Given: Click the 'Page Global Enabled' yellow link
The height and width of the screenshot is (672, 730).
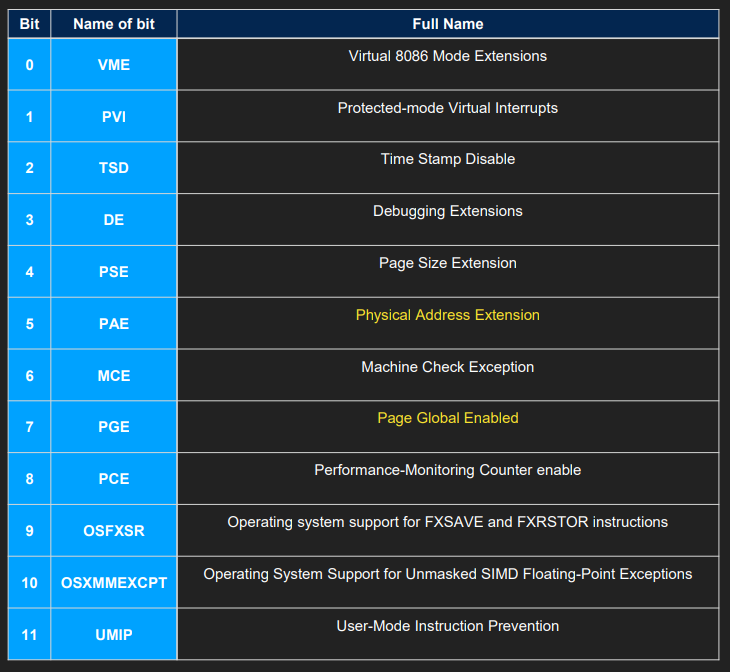Looking at the screenshot, I should (447, 418).
